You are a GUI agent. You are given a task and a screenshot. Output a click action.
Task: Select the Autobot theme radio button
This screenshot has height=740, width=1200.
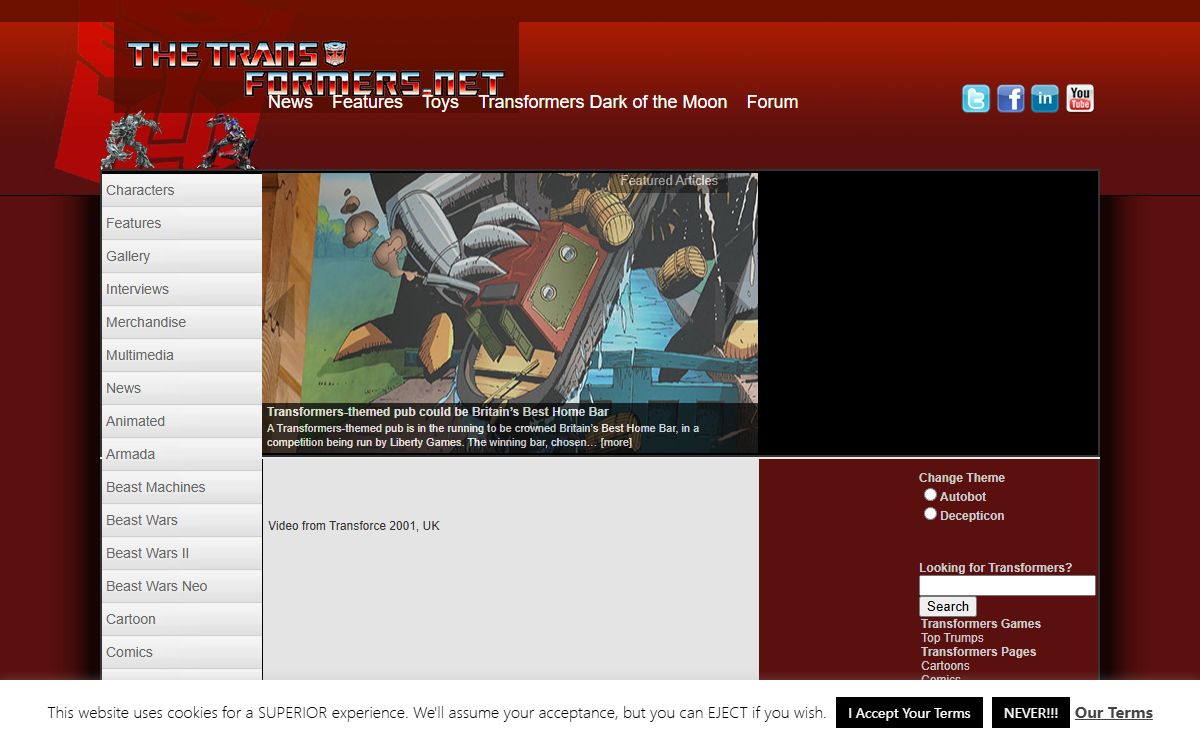930,495
